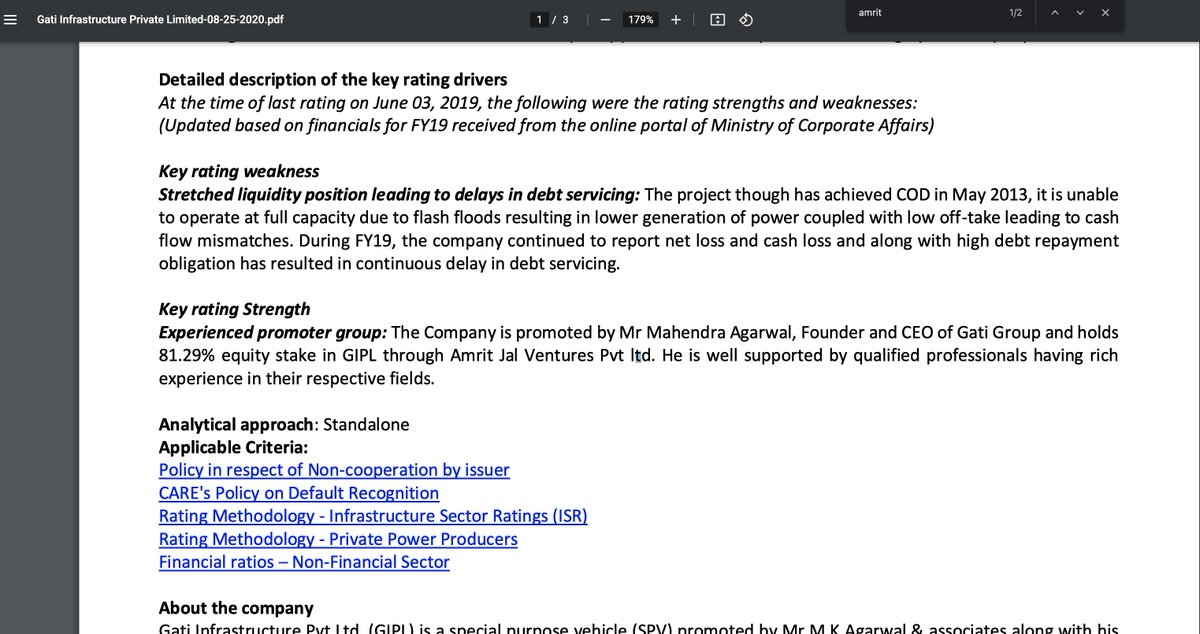
Task: Click the 179% zoom level field
Action: [640, 19]
